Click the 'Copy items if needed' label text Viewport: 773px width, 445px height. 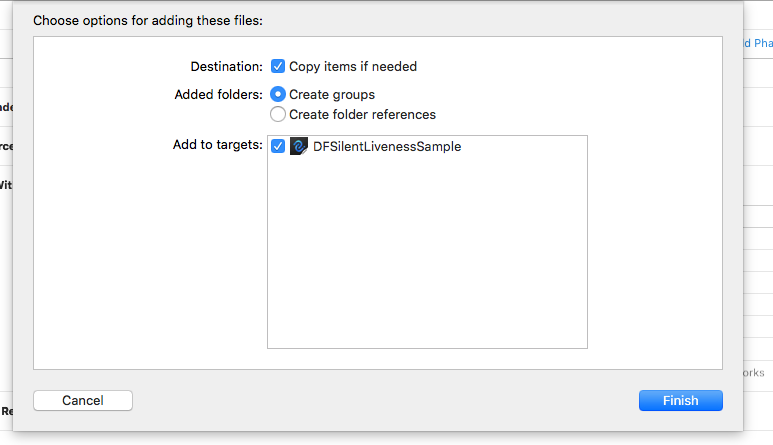(x=353, y=67)
